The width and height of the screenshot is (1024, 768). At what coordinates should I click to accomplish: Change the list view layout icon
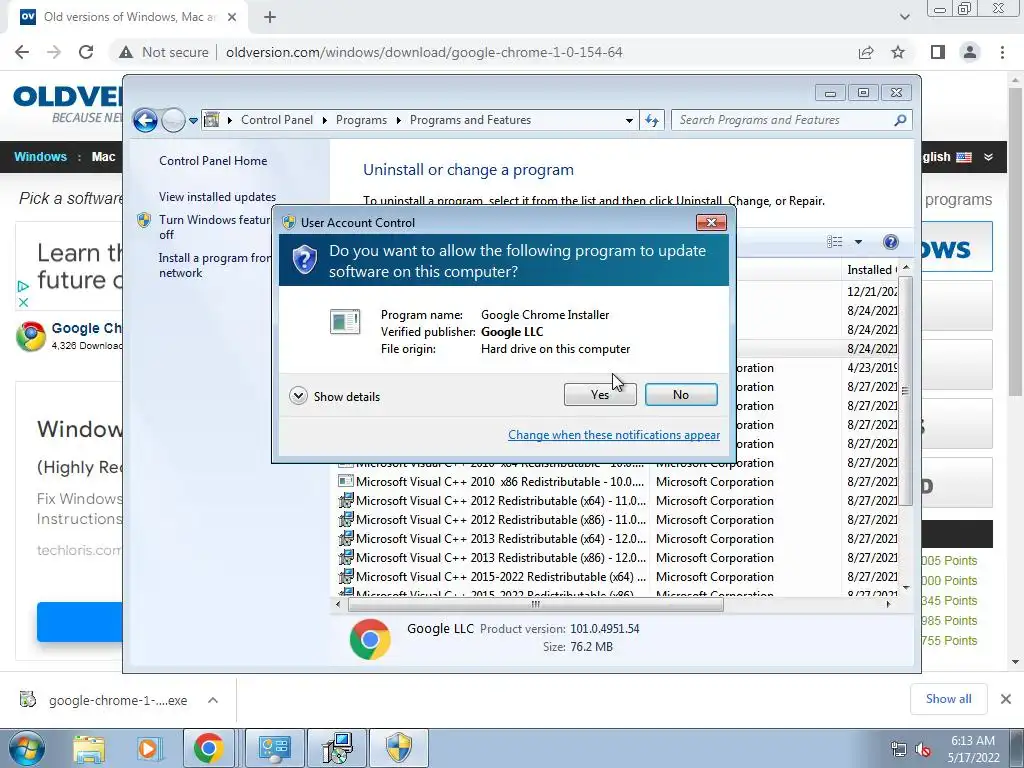835,242
